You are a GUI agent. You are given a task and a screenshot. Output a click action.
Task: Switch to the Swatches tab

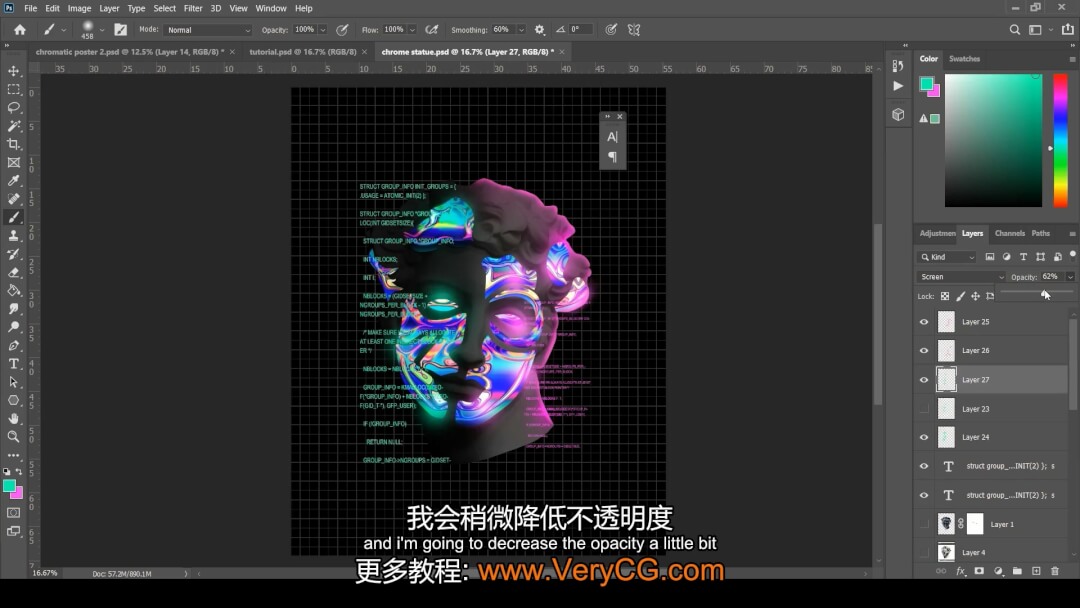pyautogui.click(x=964, y=59)
